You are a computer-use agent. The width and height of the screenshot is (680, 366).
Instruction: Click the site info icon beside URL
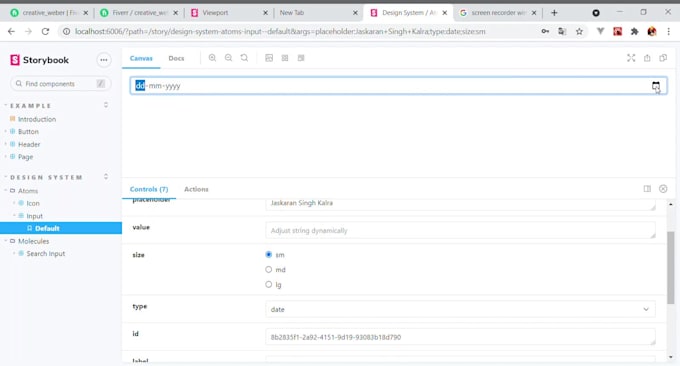pos(66,31)
